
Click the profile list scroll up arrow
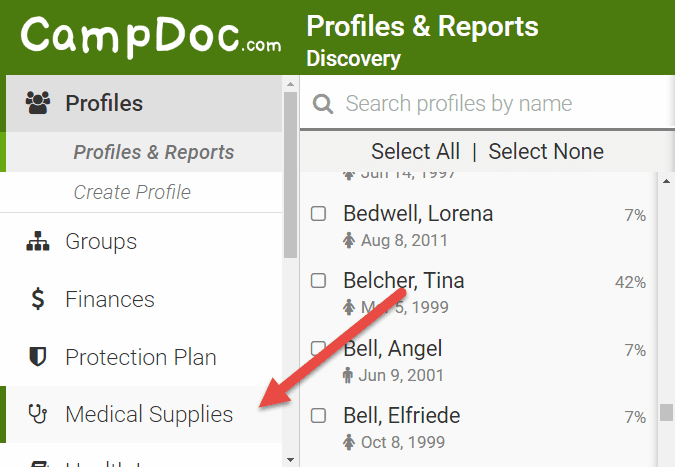pyautogui.click(x=666, y=181)
